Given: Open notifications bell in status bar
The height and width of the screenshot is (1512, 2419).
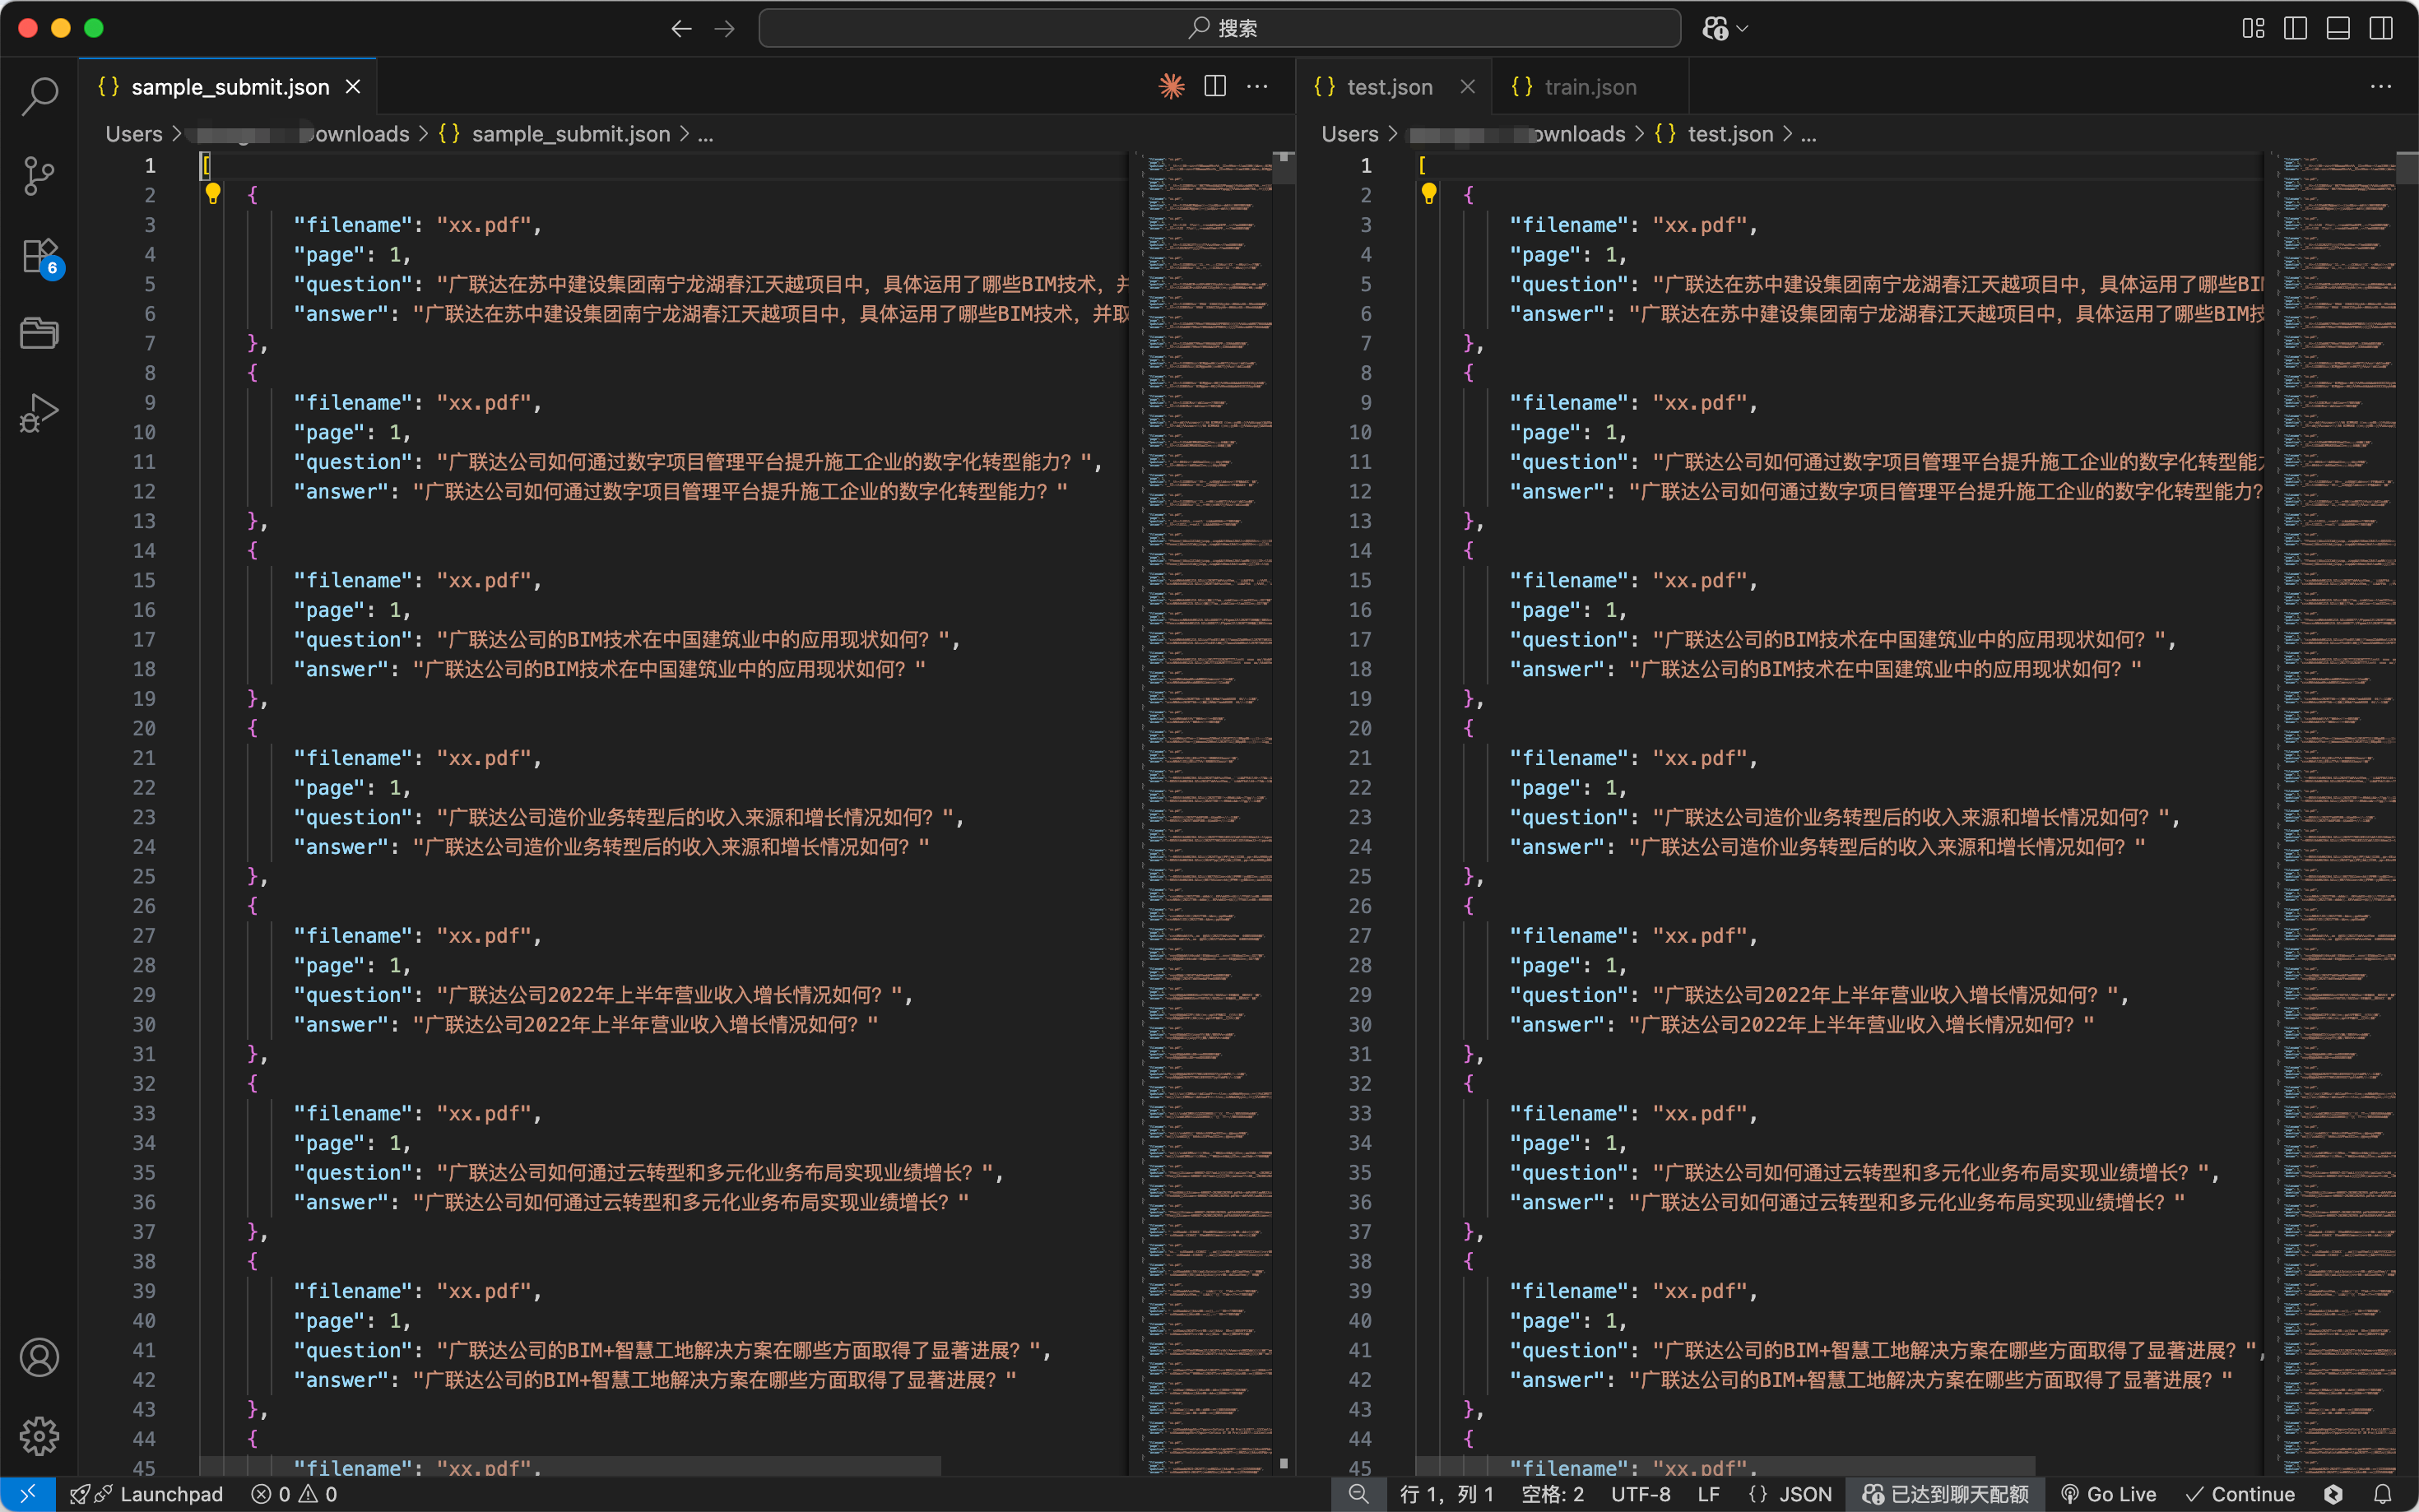Looking at the screenshot, I should (2383, 1494).
